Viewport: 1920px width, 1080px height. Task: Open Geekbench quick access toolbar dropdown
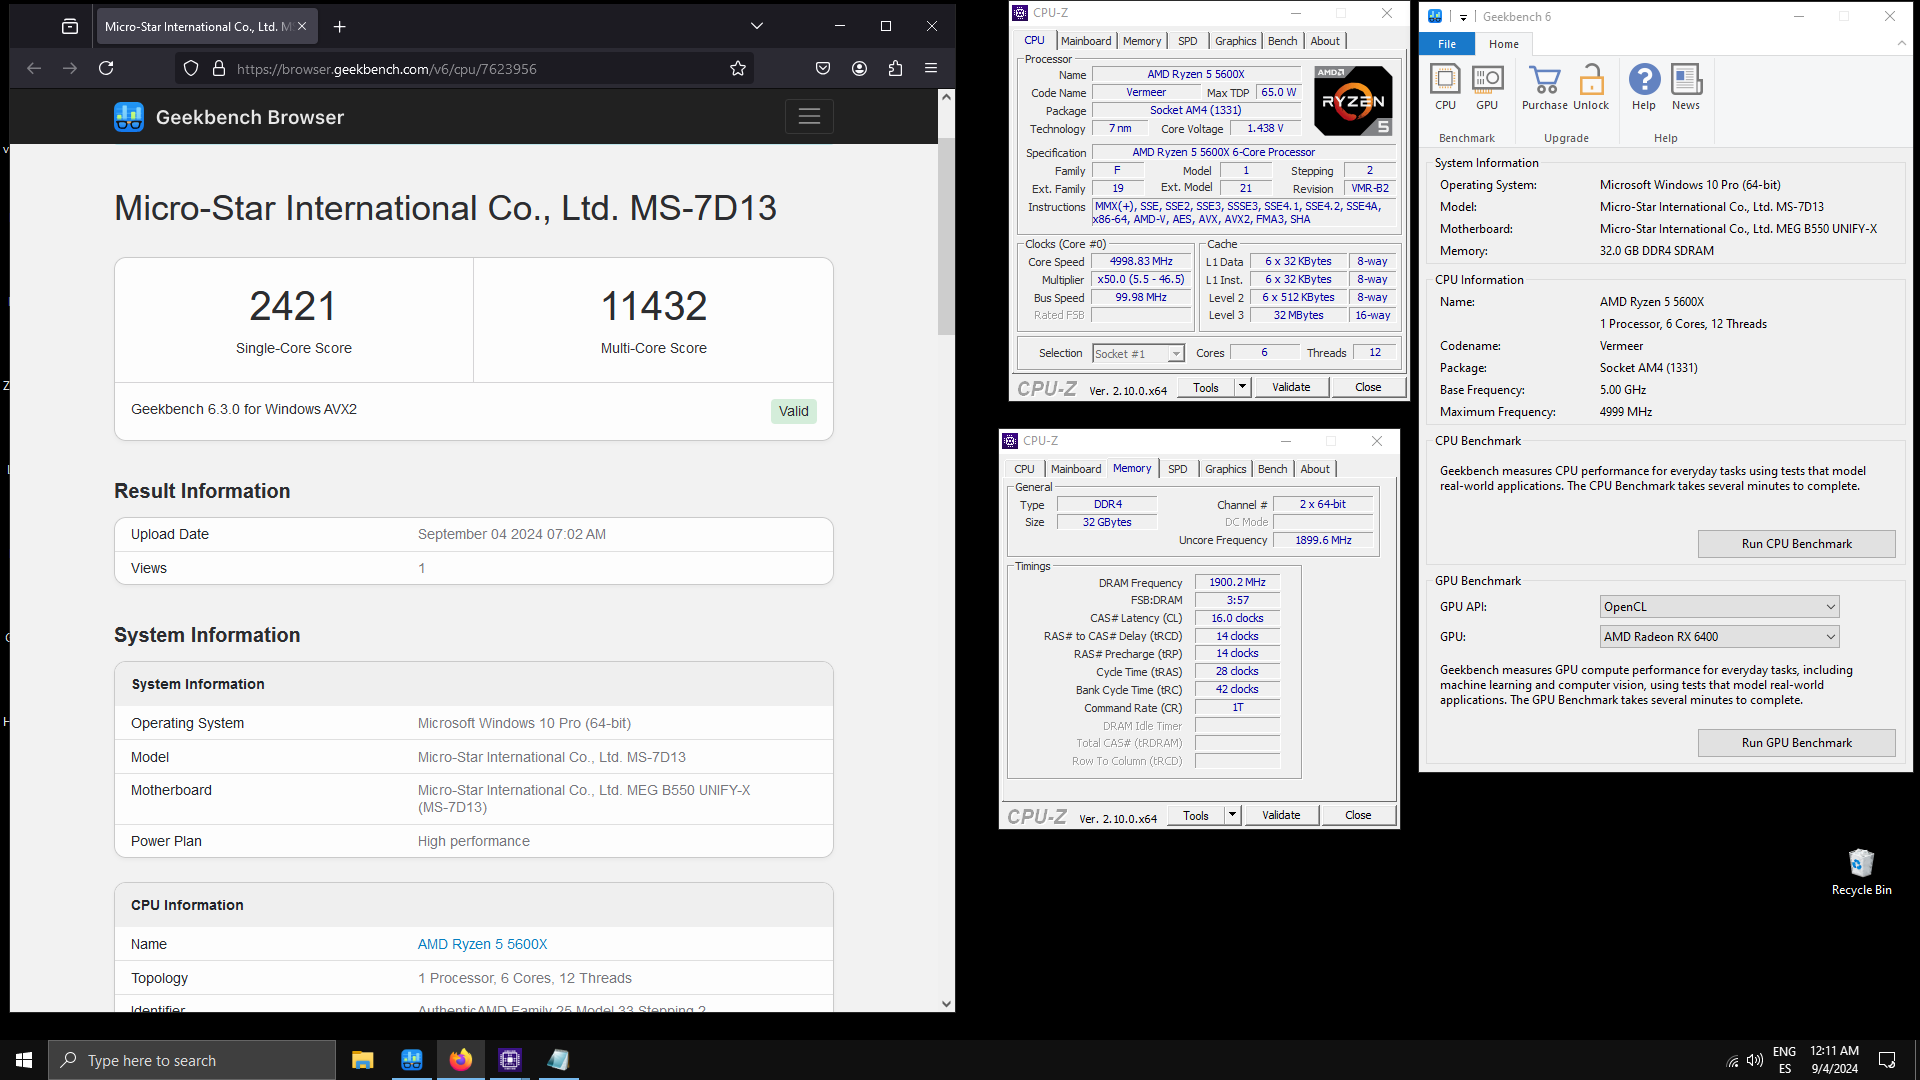point(1463,17)
